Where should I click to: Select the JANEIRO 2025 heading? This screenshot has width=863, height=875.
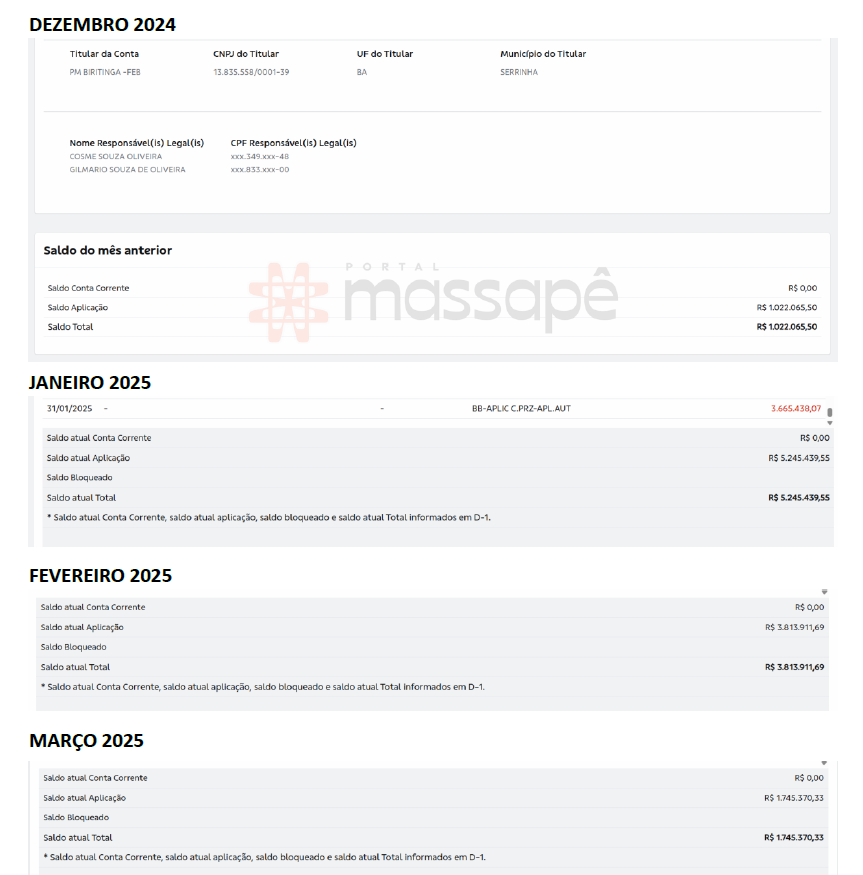90,382
